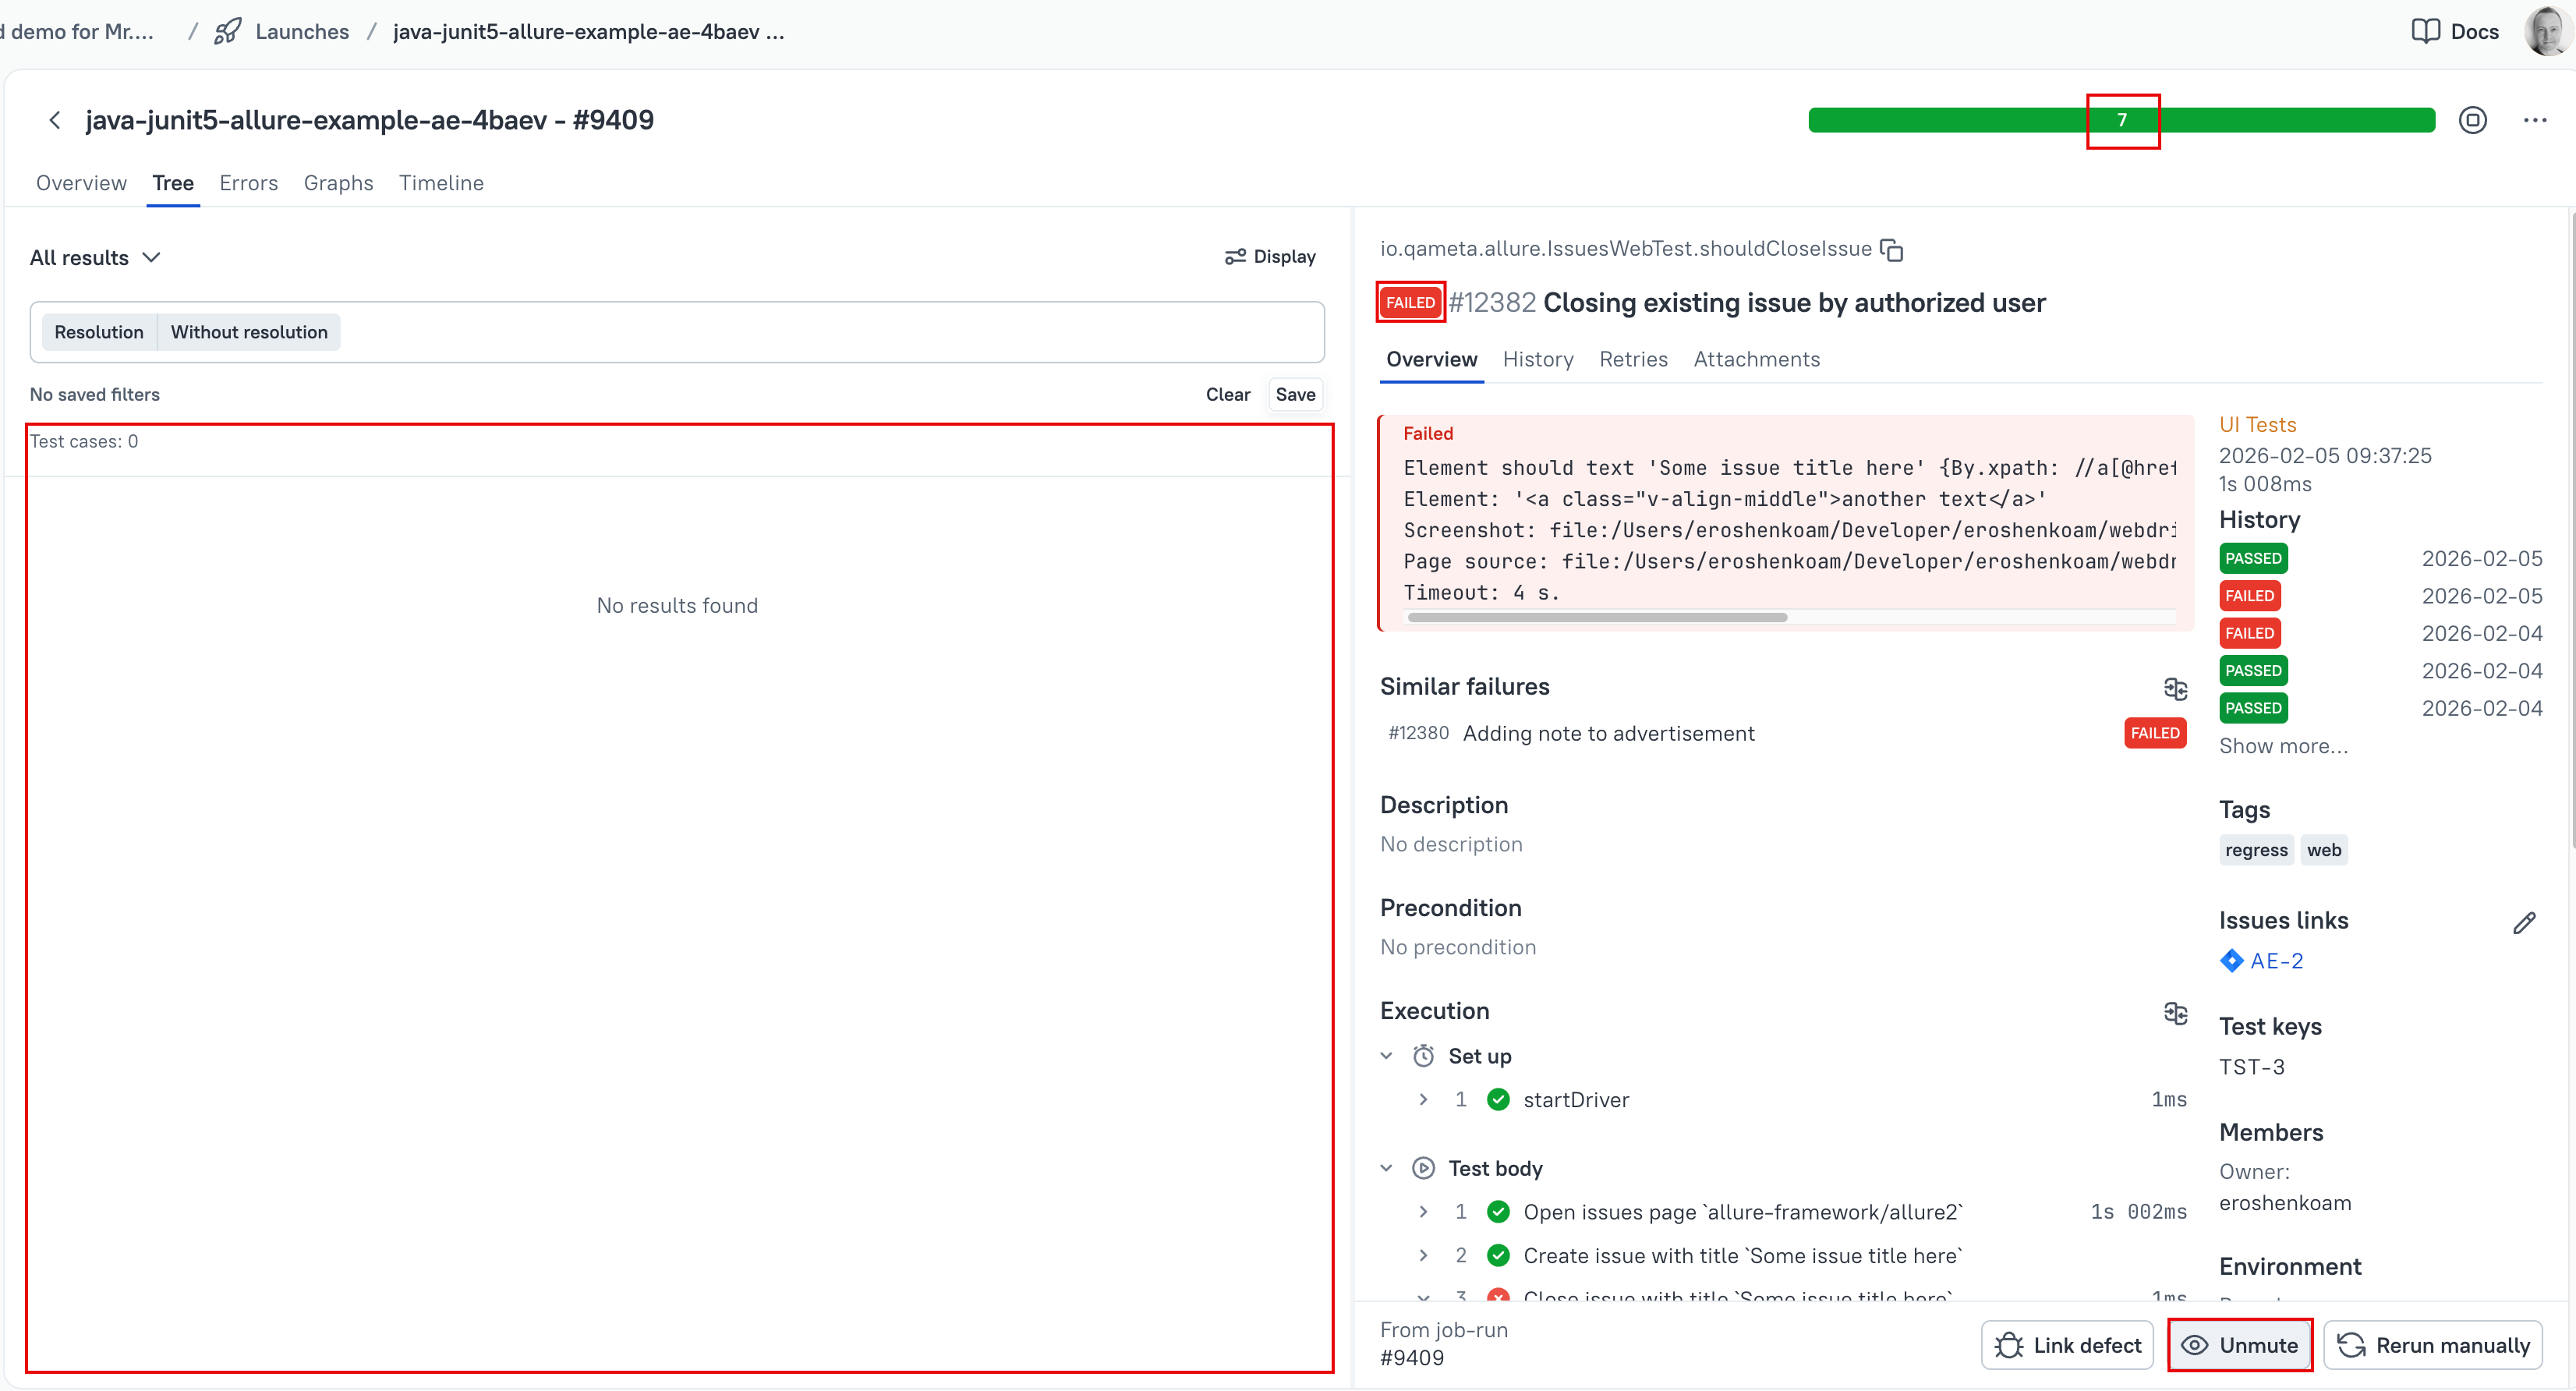This screenshot has height=1391, width=2576.
Task: Open the Display settings toggle
Action: [x=1270, y=257]
